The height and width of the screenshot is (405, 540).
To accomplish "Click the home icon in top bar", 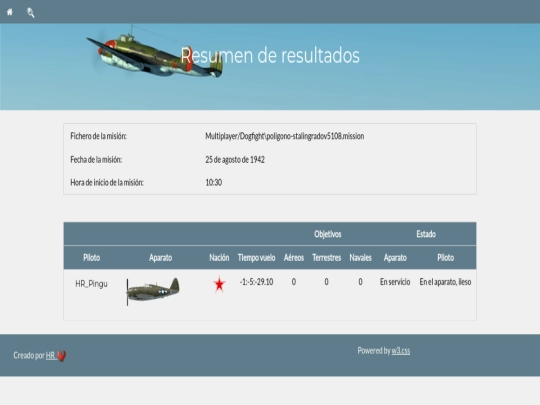I will [10, 12].
